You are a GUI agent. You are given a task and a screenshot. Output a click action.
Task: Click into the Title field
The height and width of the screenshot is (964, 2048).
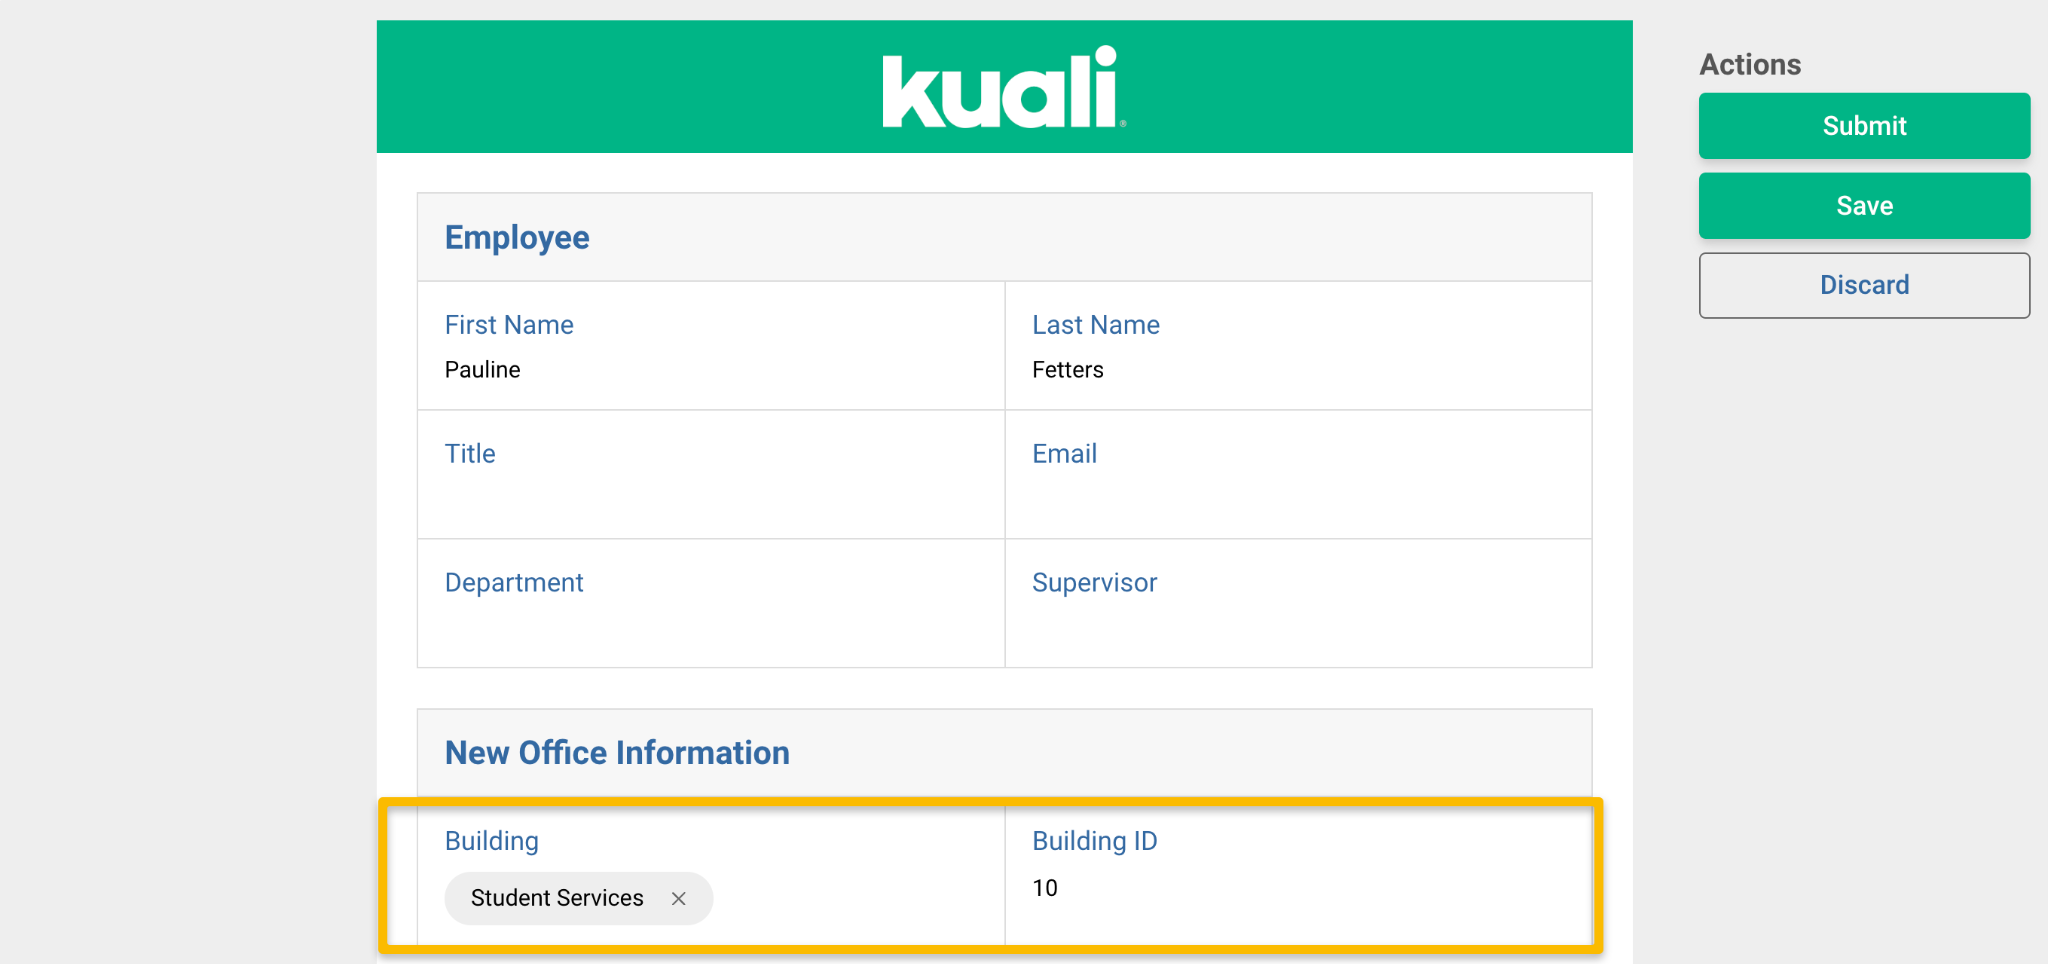(x=710, y=495)
